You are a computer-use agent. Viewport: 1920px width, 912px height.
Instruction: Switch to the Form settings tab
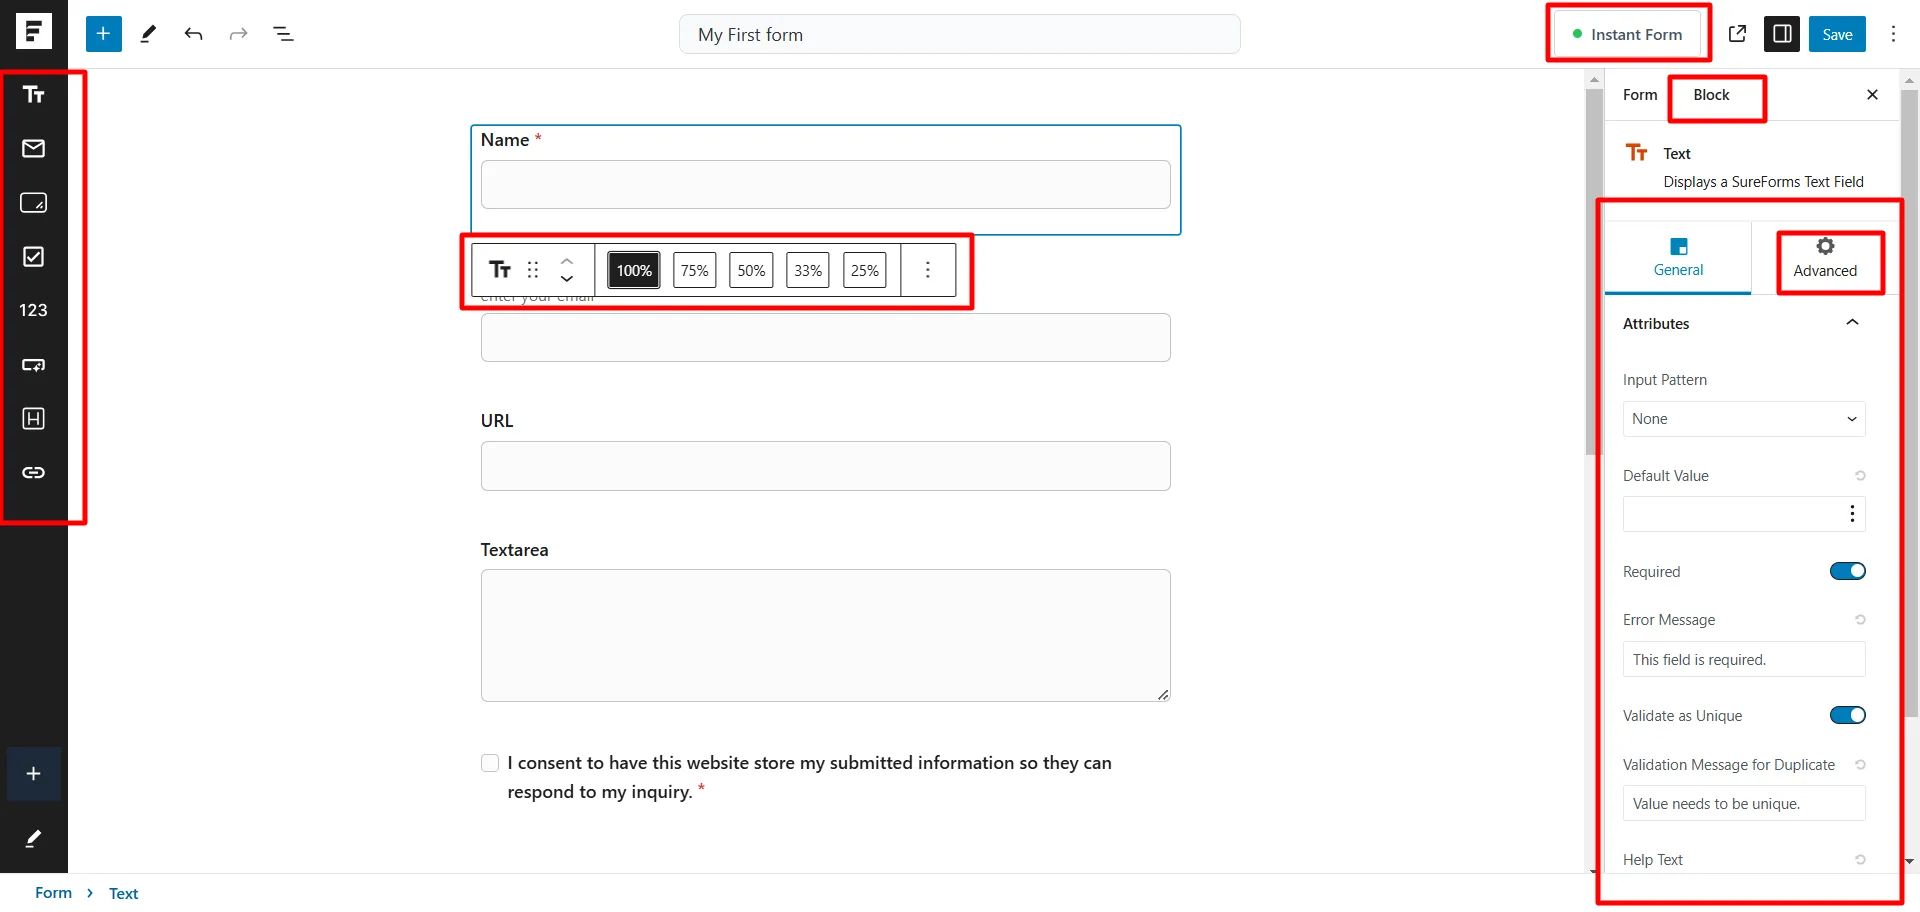(x=1639, y=94)
